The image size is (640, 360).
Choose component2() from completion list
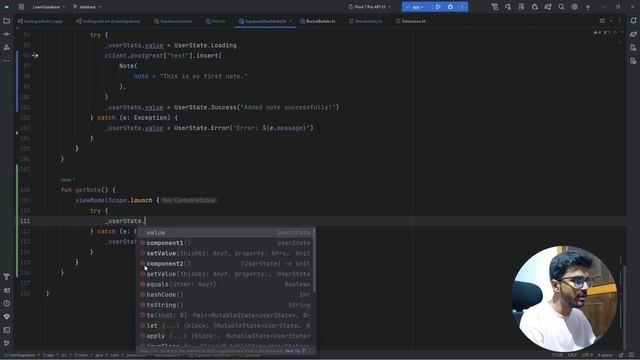pyautogui.click(x=225, y=264)
